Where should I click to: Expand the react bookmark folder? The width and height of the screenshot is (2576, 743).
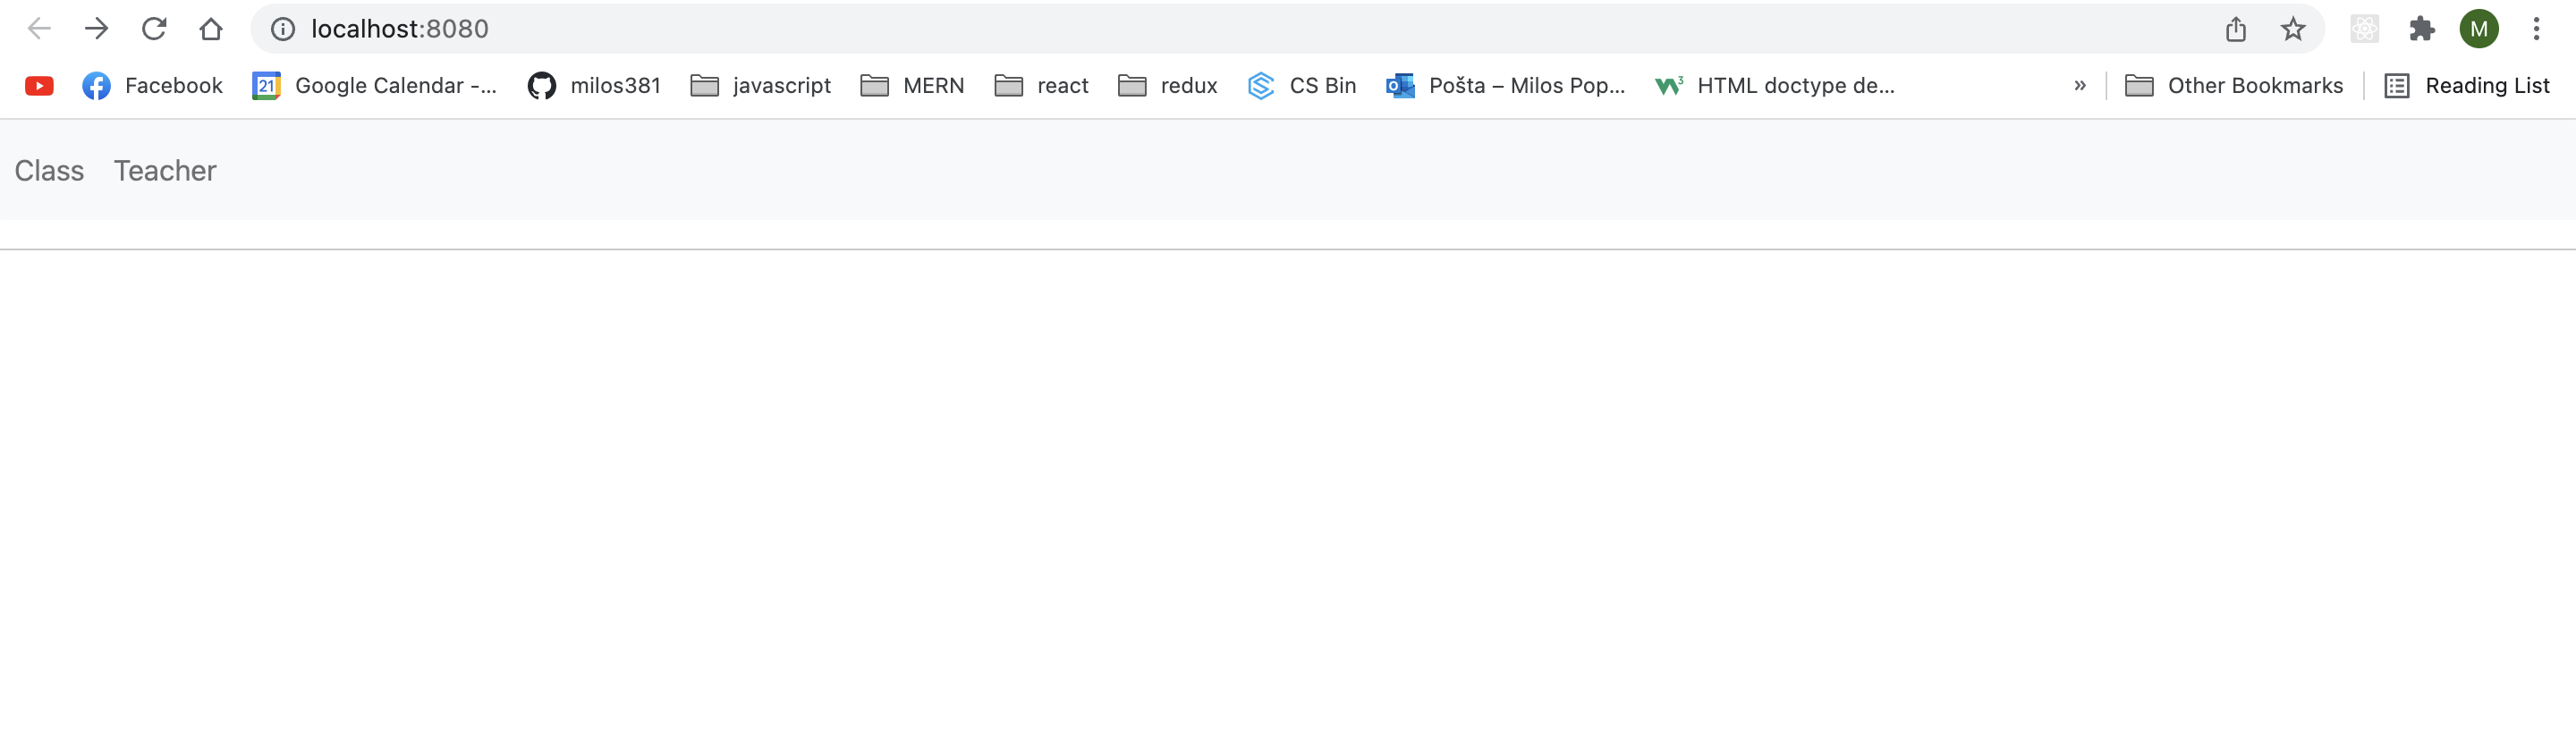coord(1041,86)
